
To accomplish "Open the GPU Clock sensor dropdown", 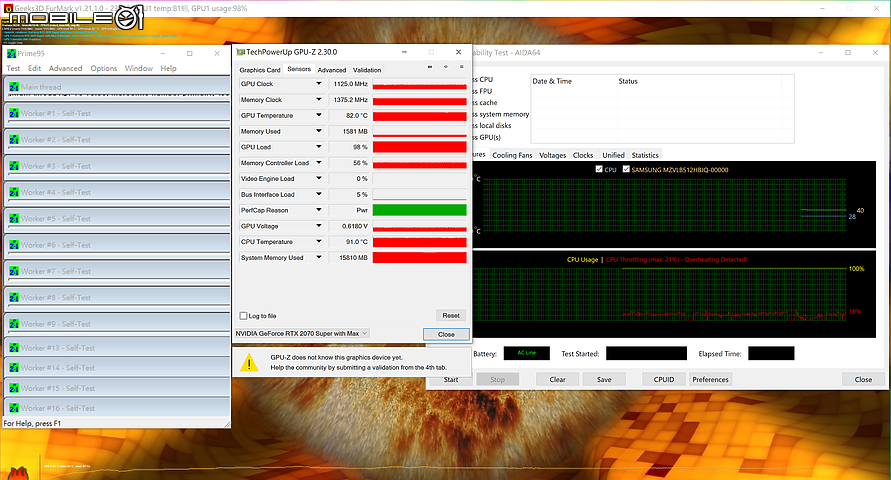I will (319, 84).
